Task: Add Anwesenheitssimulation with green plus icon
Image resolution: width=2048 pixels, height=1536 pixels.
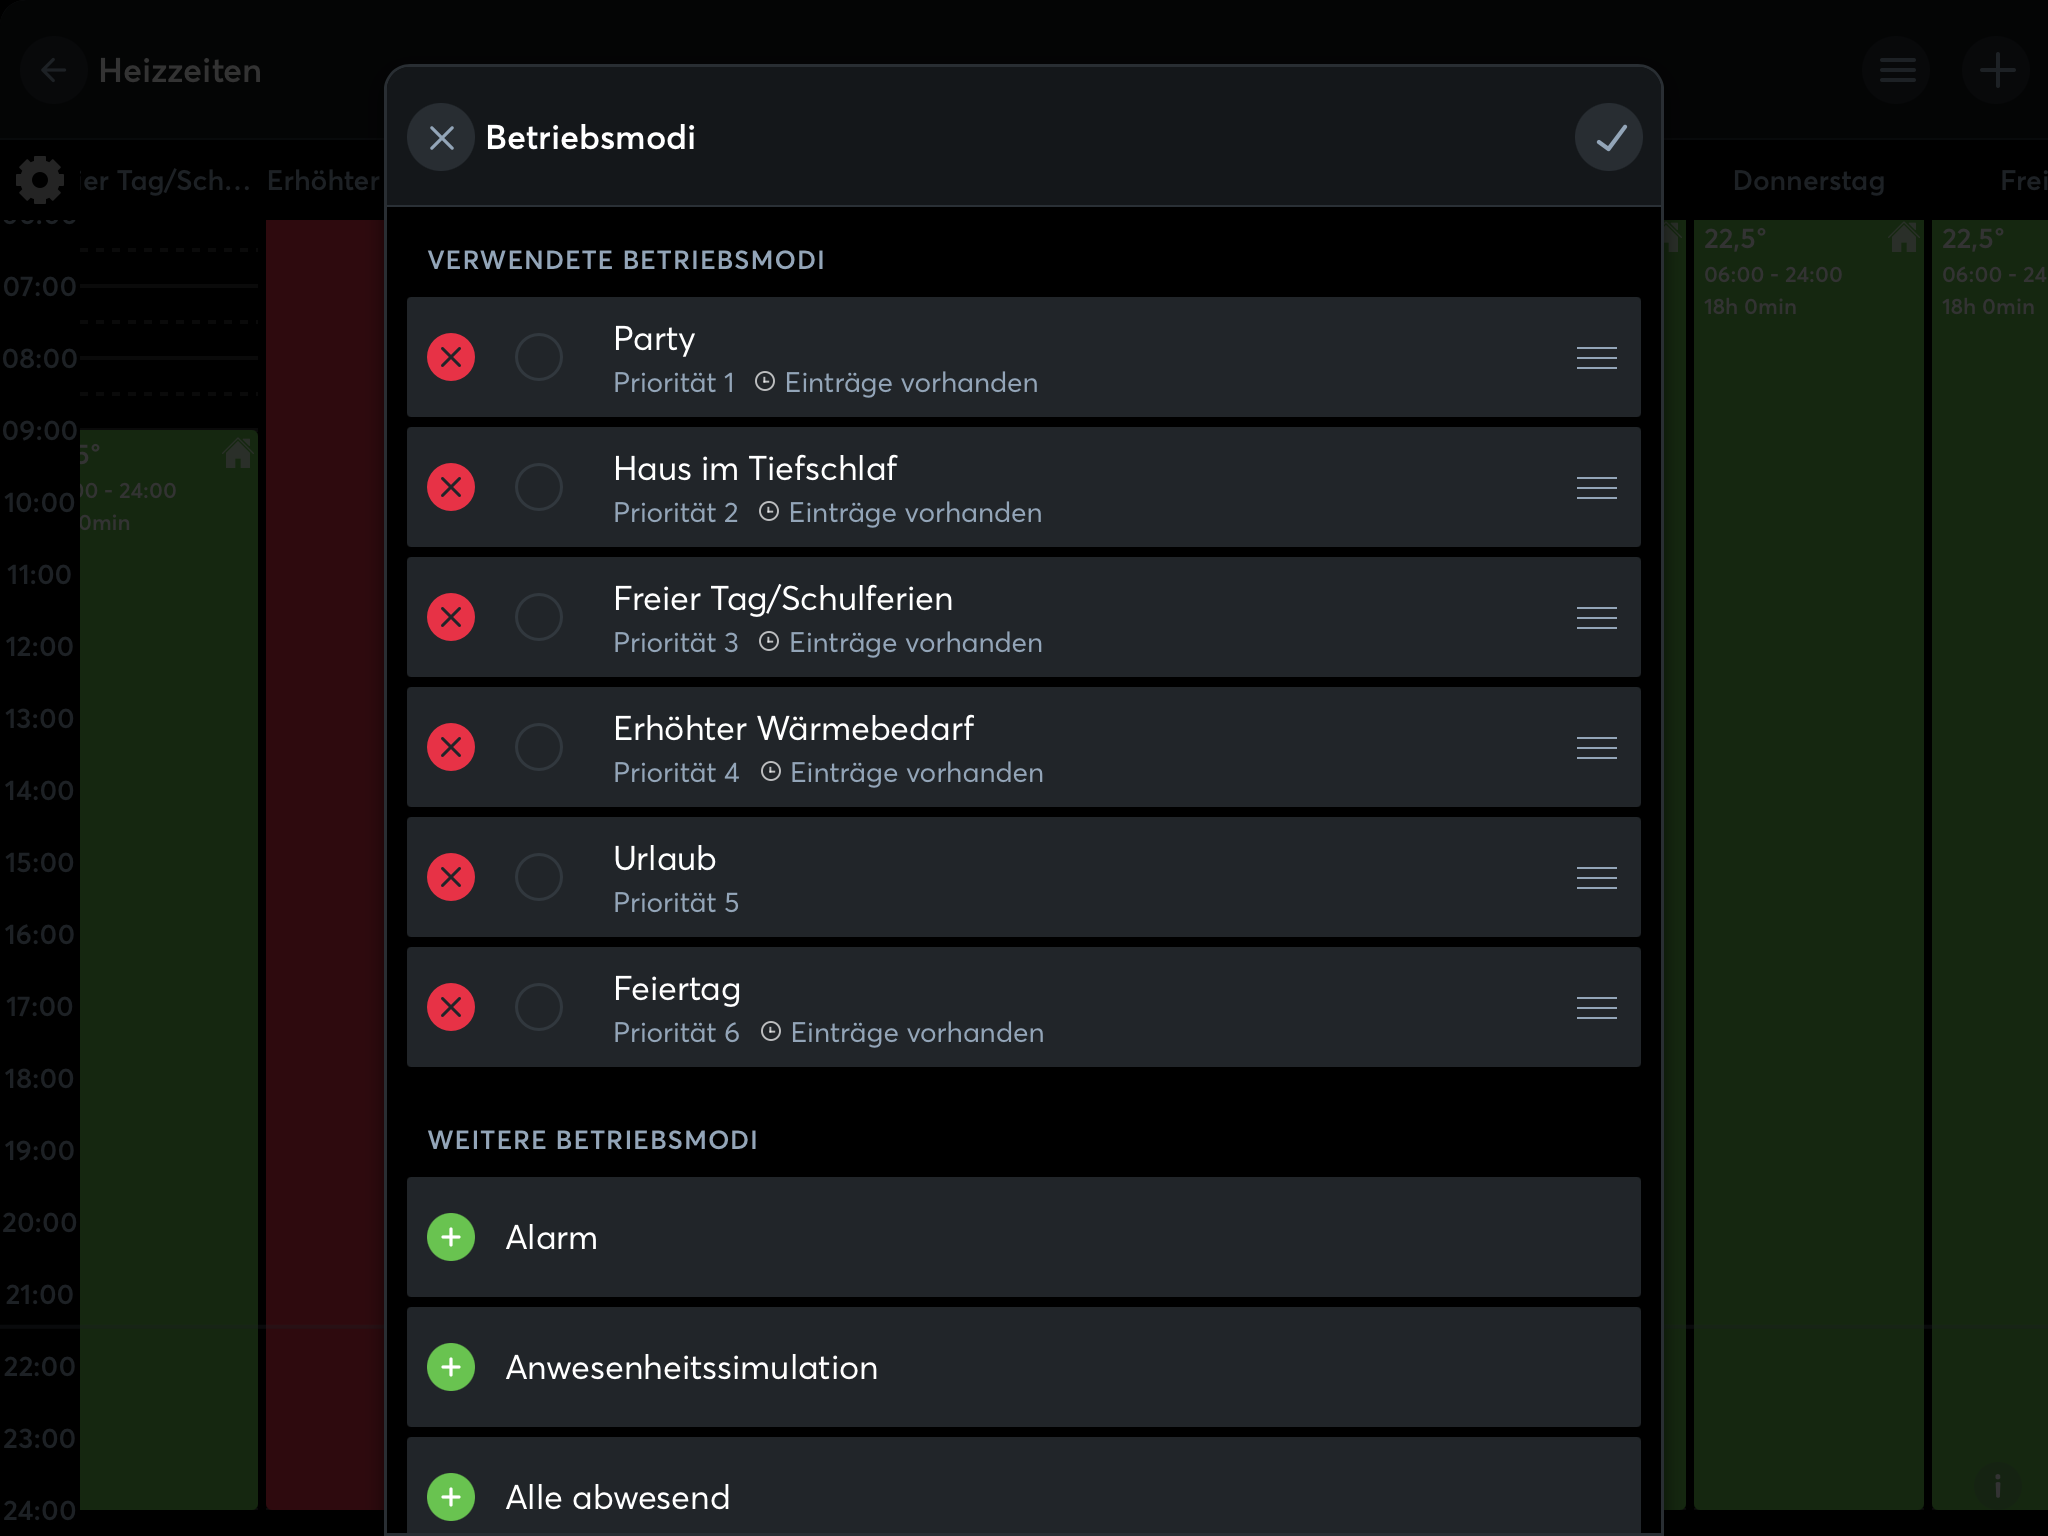Action: pyautogui.click(x=451, y=1367)
